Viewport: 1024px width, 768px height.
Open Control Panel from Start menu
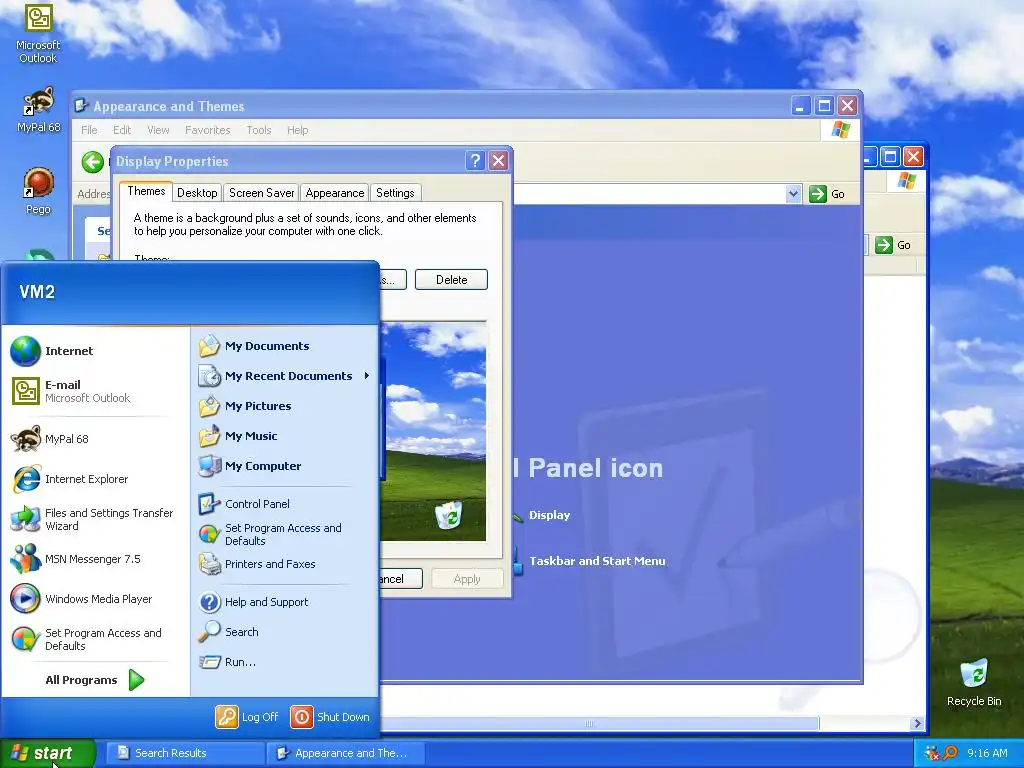point(244,504)
